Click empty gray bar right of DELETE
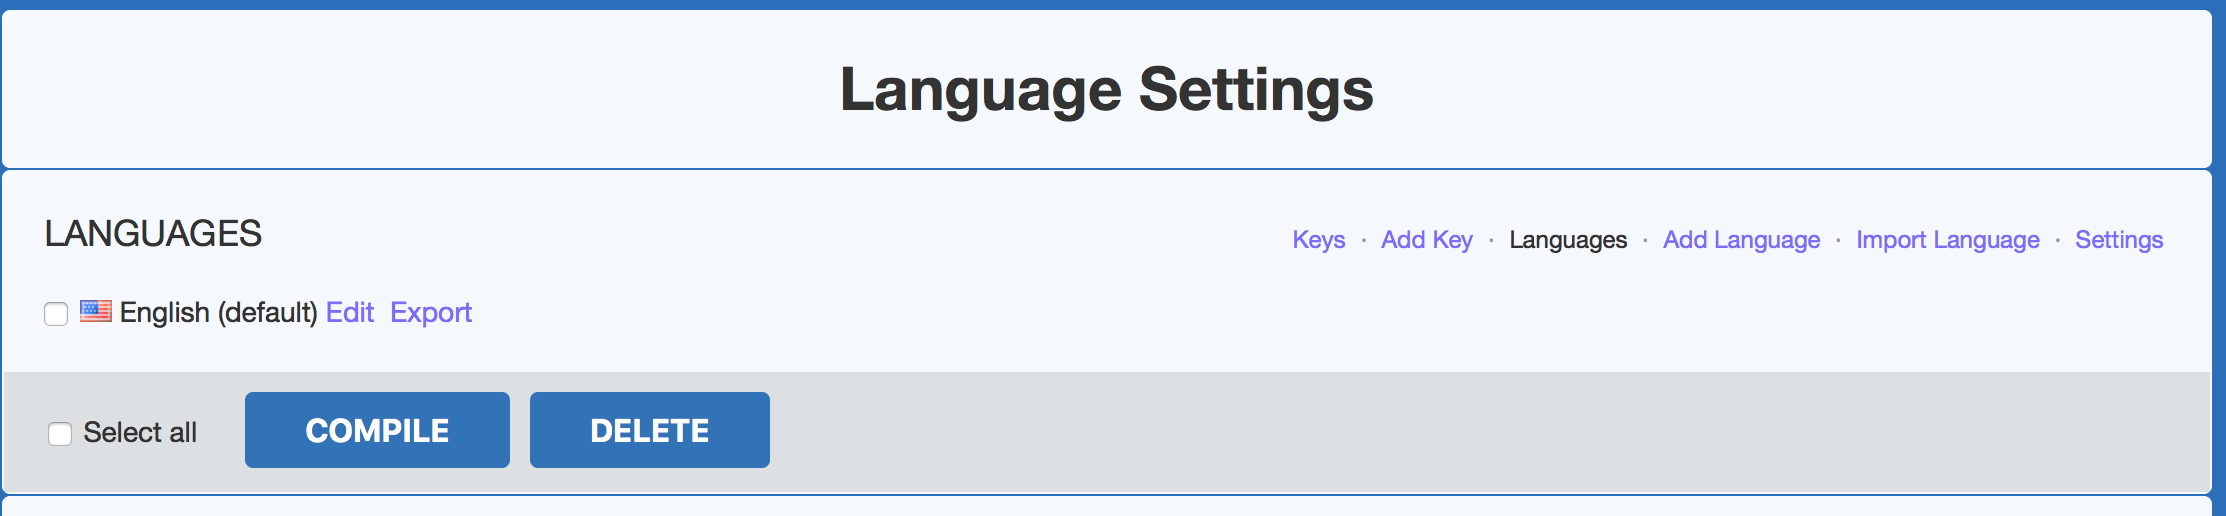 [x=1400, y=431]
